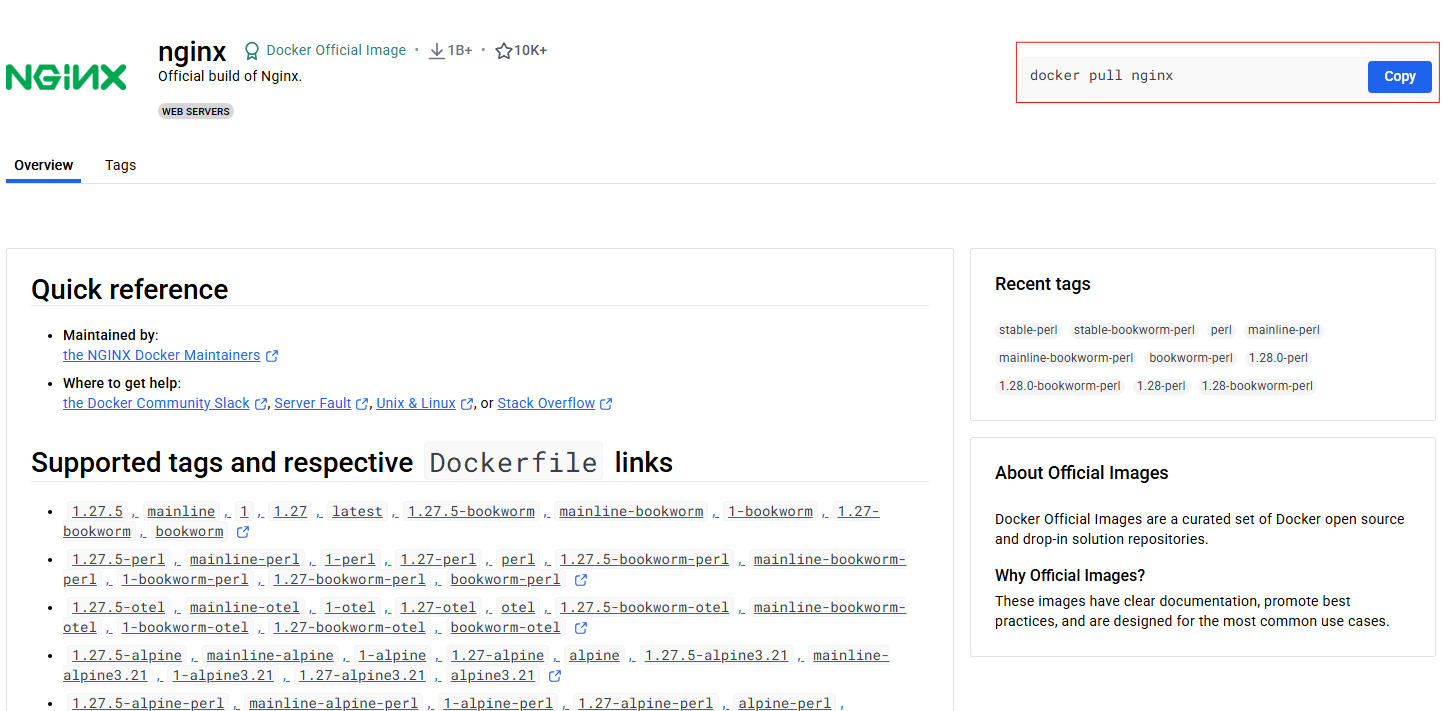Select the stable-perl recent tag
This screenshot has height=711, width=1456.
tap(1028, 330)
